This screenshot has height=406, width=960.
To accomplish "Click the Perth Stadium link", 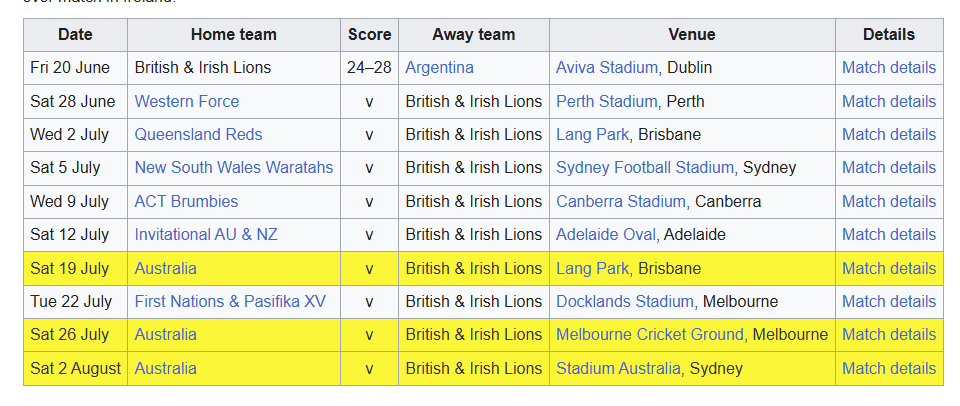I will (606, 101).
